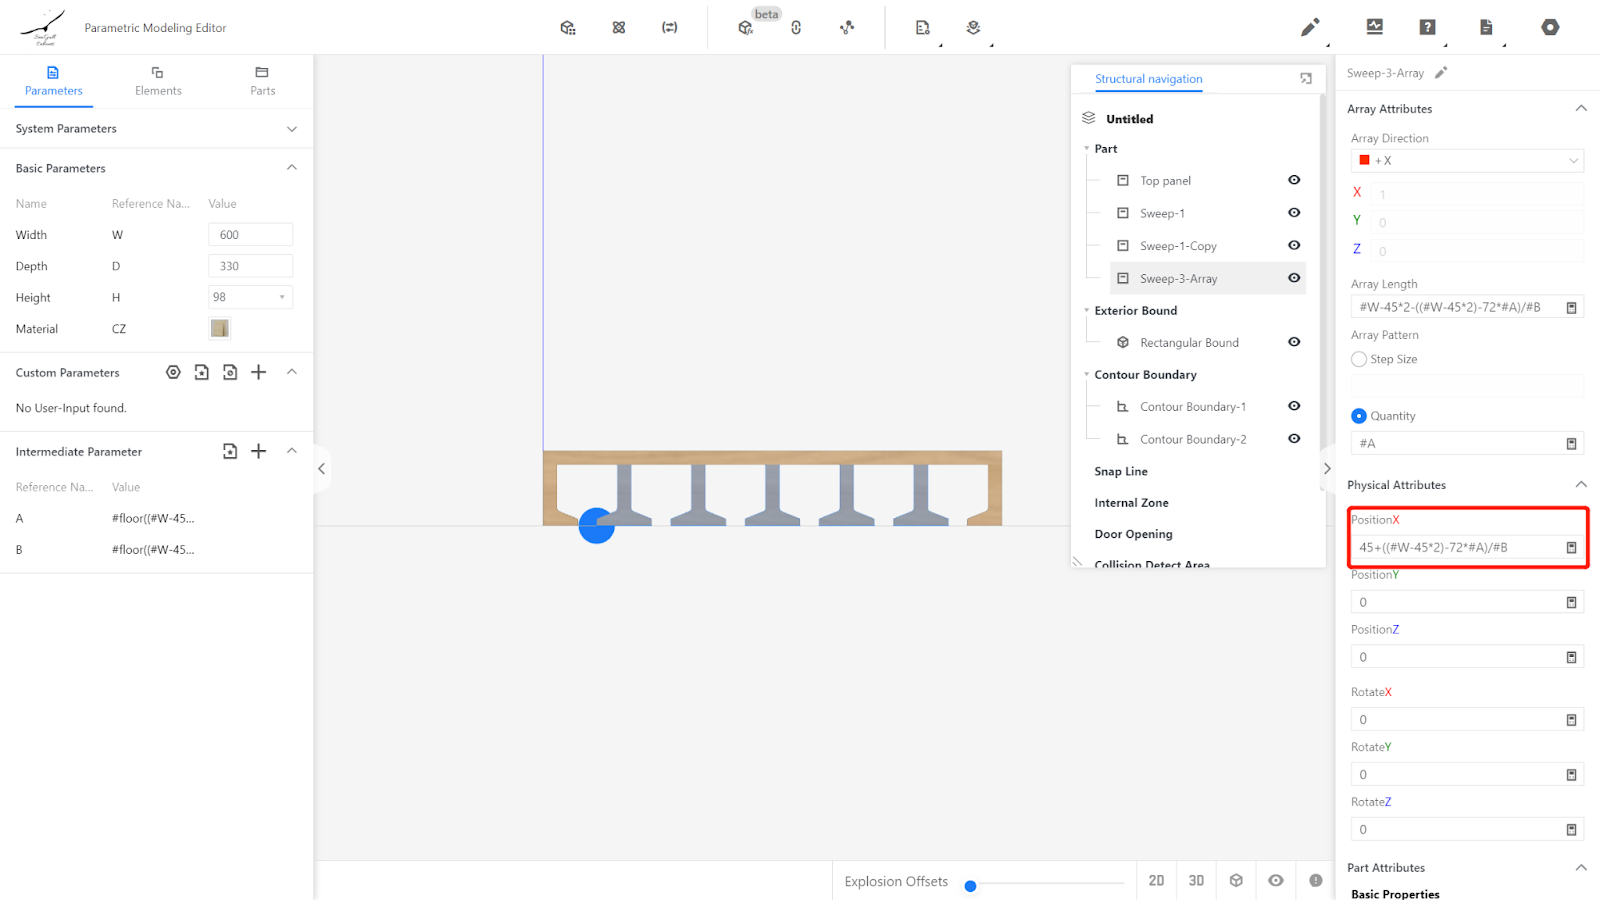
Task: Click the rename pencil next to Sweep-3-Array
Action: (1441, 73)
